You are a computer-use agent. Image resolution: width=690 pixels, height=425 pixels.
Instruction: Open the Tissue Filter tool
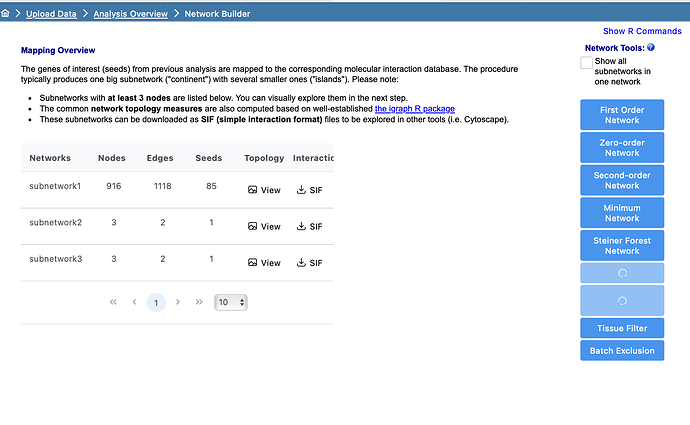(621, 328)
